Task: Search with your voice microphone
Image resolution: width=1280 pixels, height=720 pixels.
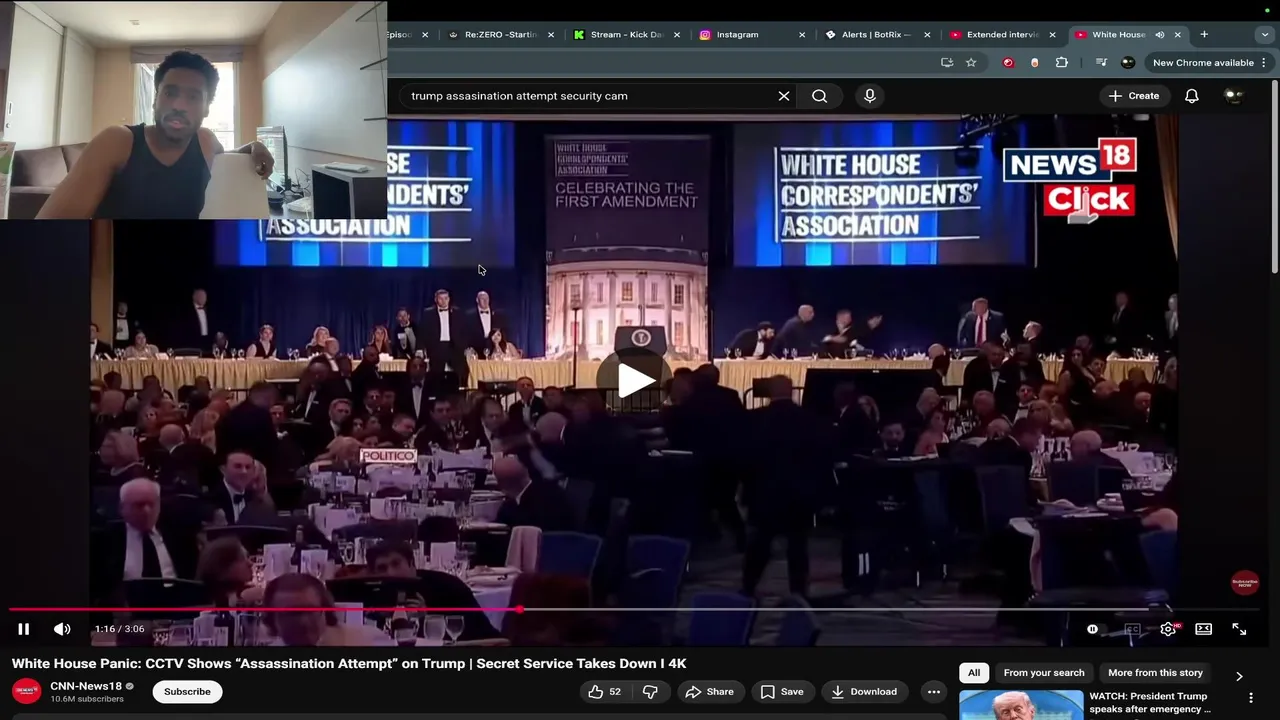Action: 870,96
